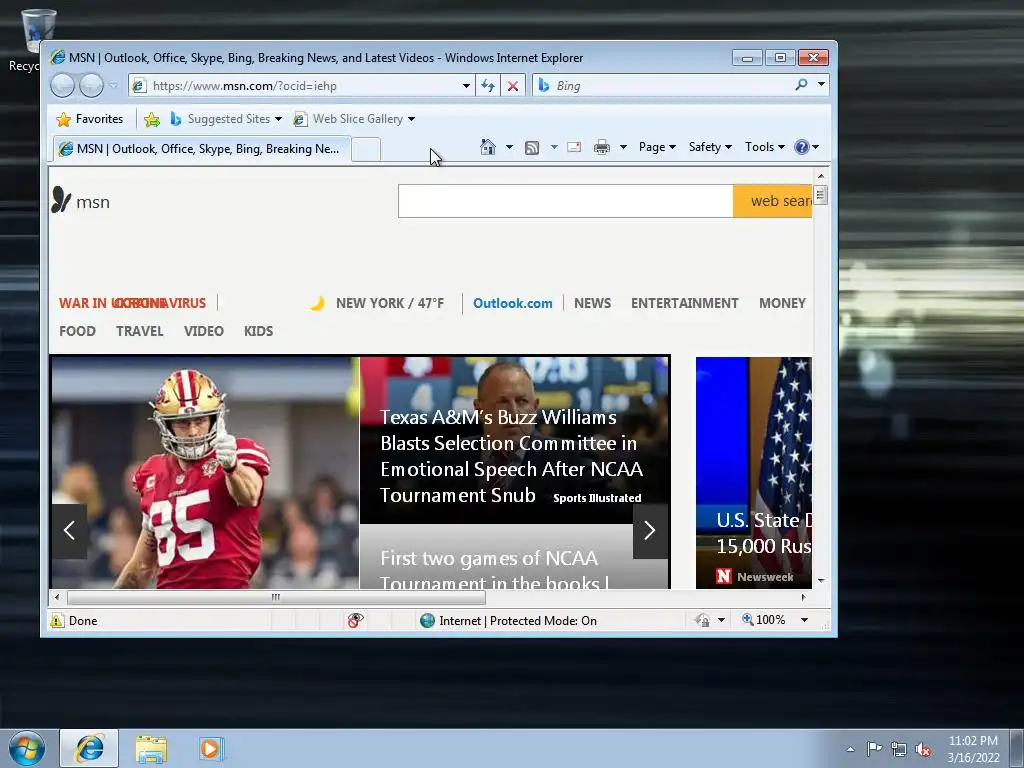This screenshot has height=768, width=1024.
Task: Click the orange web search button
Action: point(773,200)
